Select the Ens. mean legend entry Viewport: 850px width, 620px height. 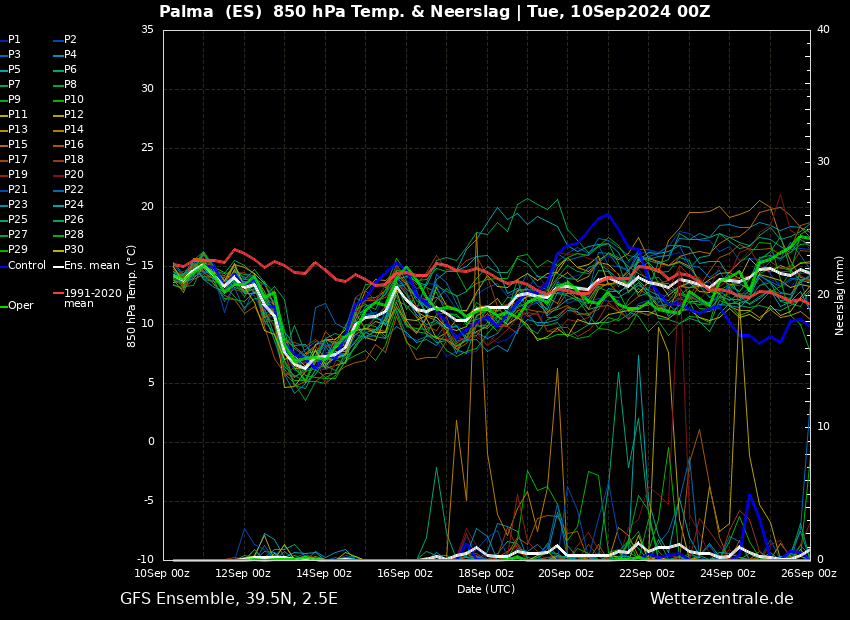(91, 266)
